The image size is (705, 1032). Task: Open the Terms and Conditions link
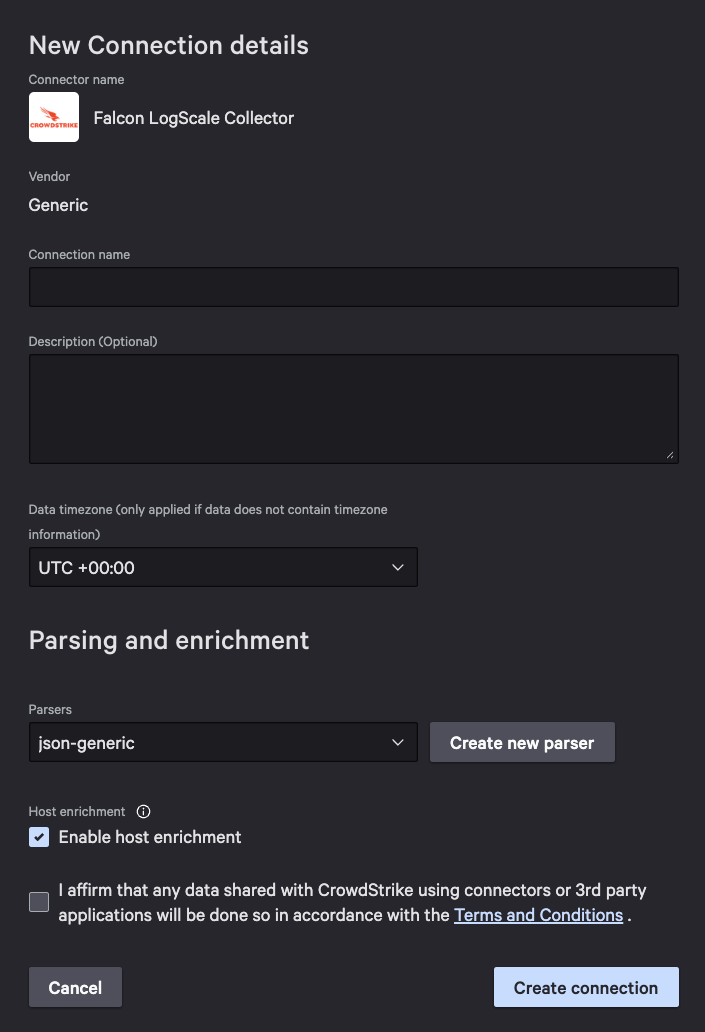(x=538, y=915)
